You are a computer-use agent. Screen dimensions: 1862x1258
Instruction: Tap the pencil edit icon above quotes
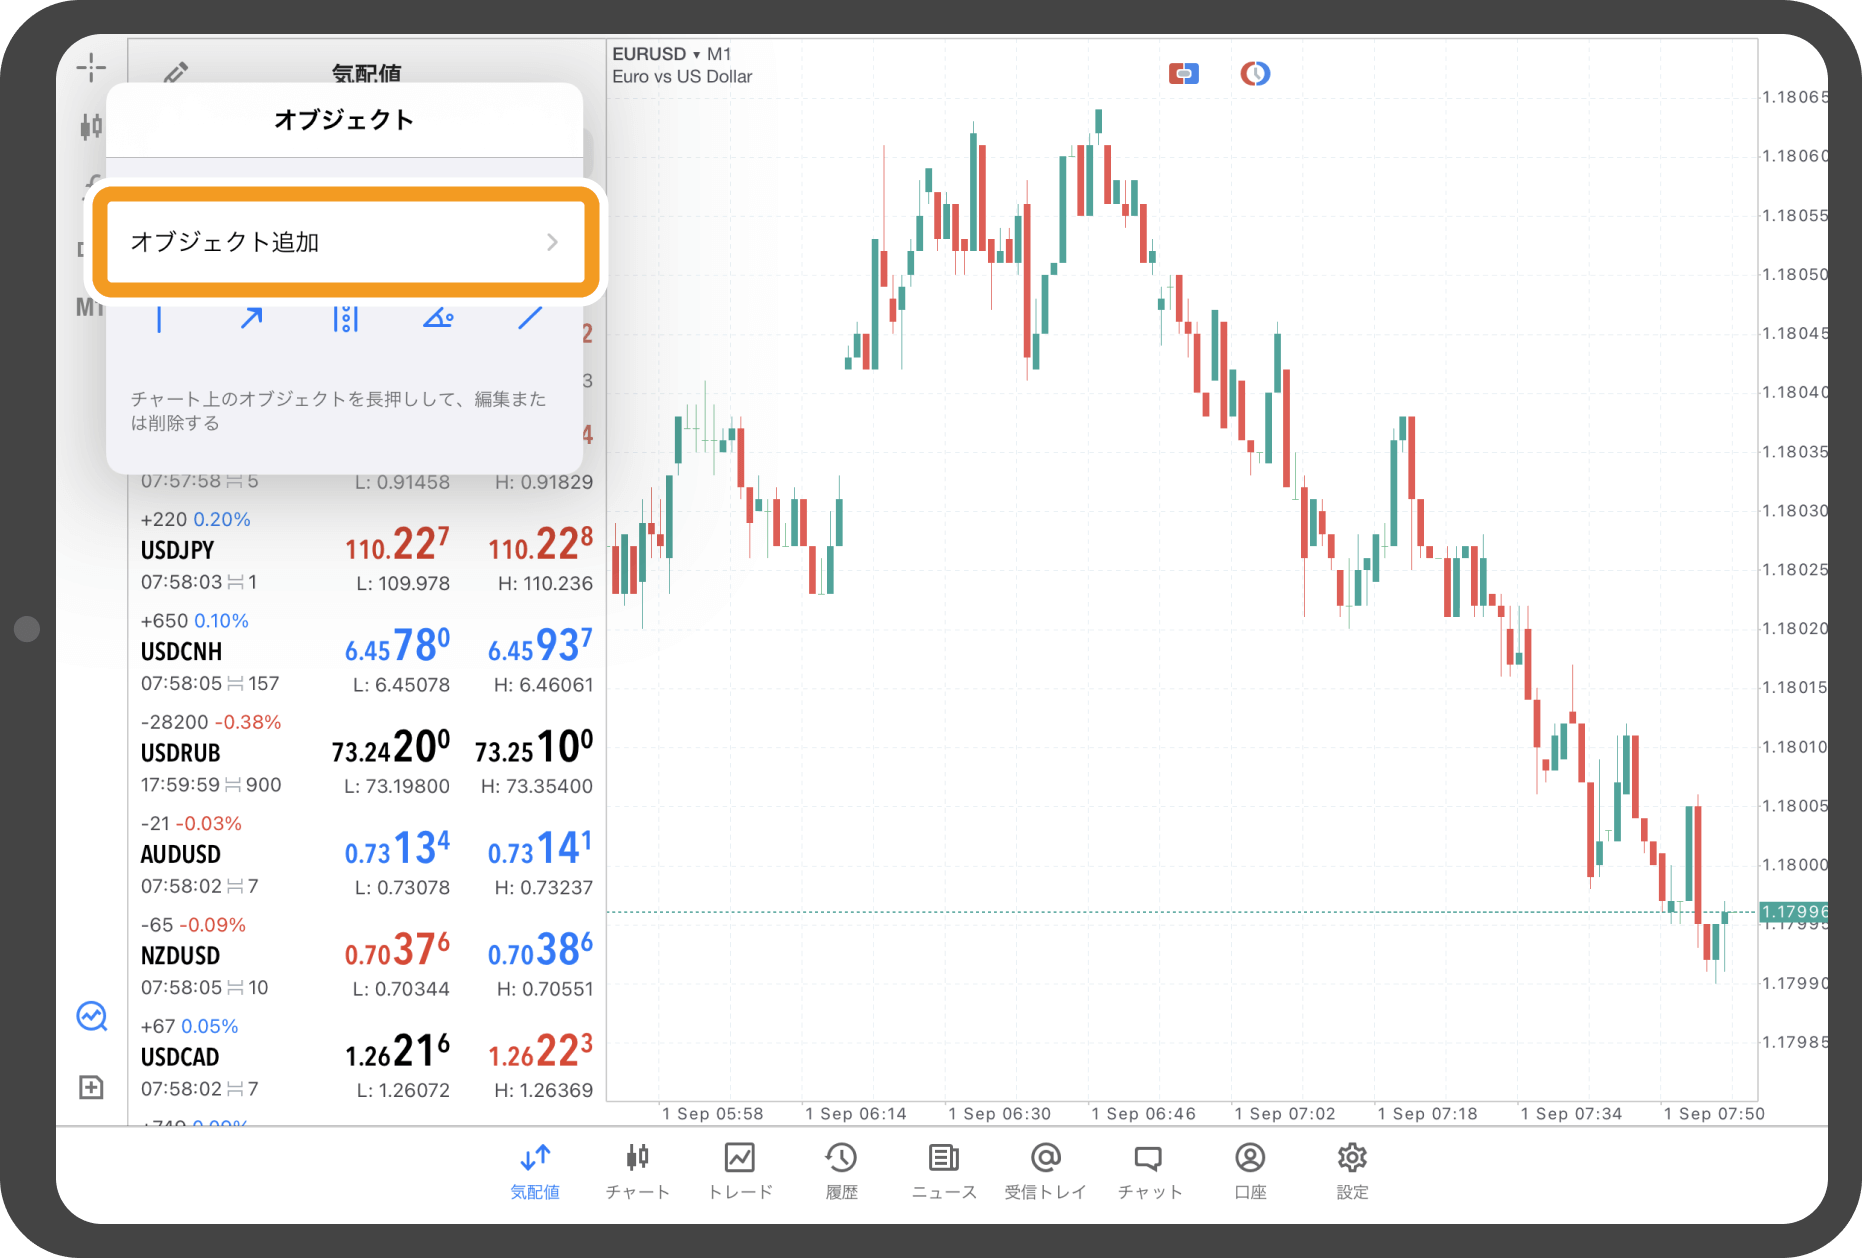[x=176, y=72]
